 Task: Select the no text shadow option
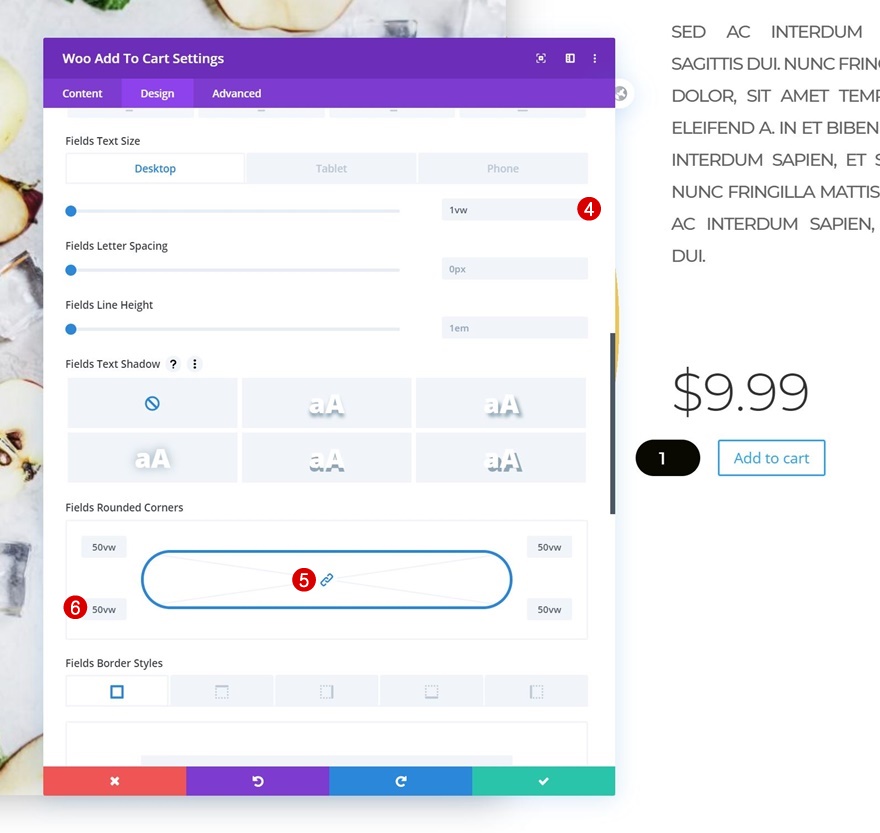(152, 403)
